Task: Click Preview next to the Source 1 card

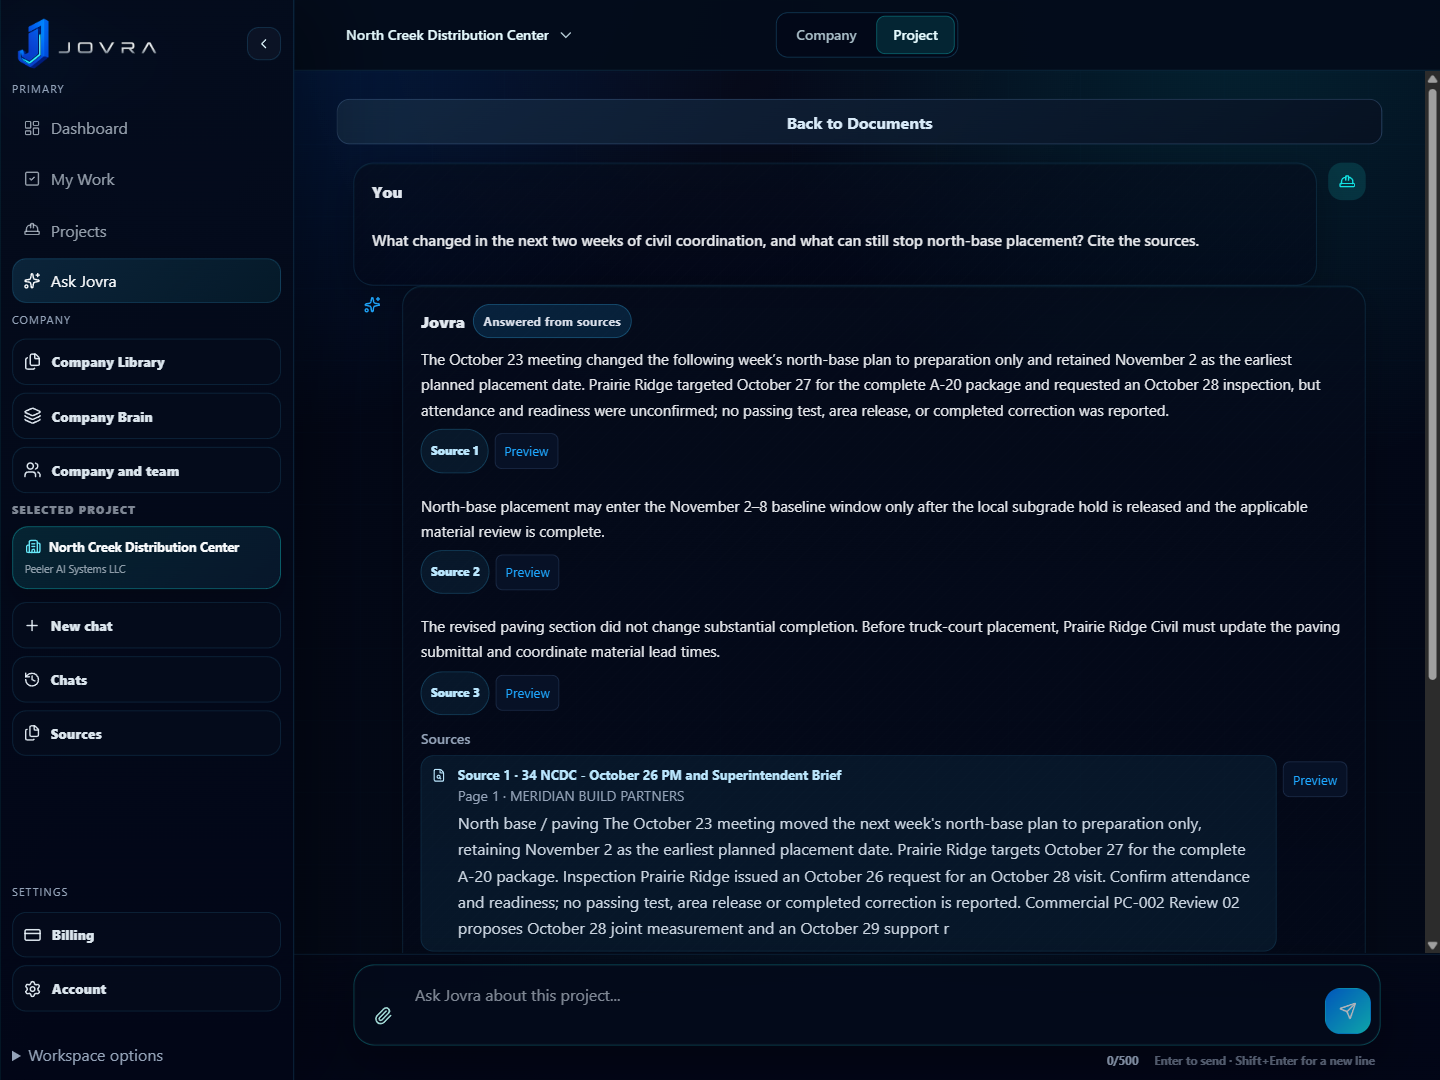Action: pos(1314,780)
